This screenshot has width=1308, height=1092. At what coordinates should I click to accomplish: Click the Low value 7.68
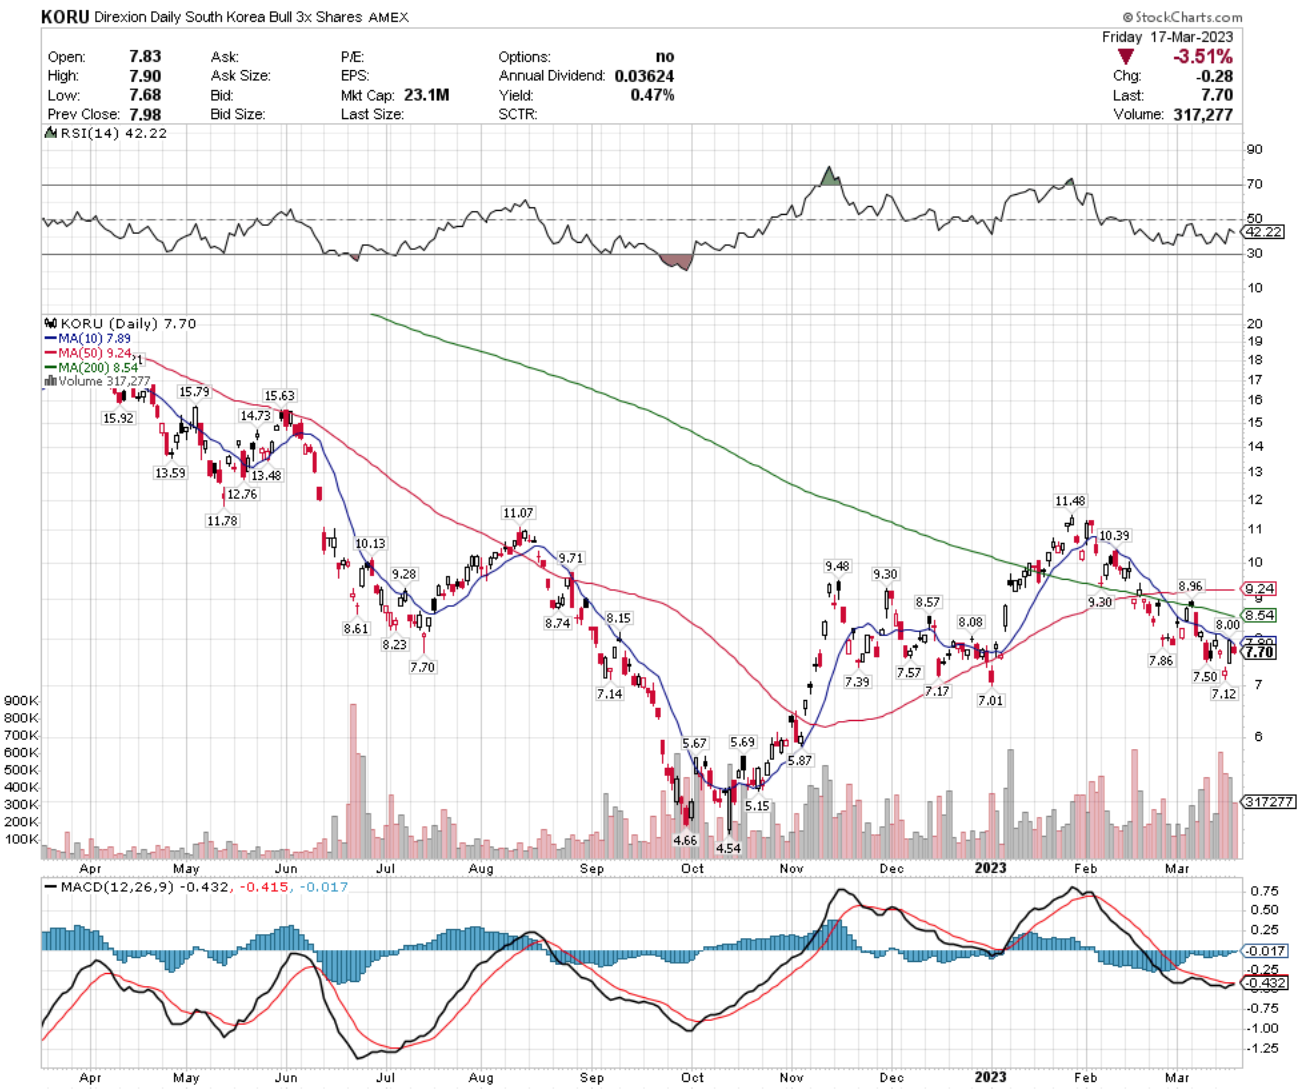[x=145, y=95]
